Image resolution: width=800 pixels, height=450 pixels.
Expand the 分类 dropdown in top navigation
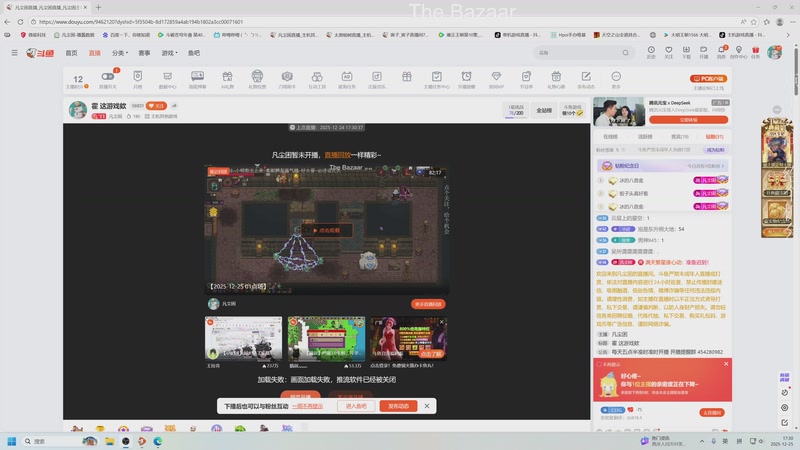click(119, 53)
